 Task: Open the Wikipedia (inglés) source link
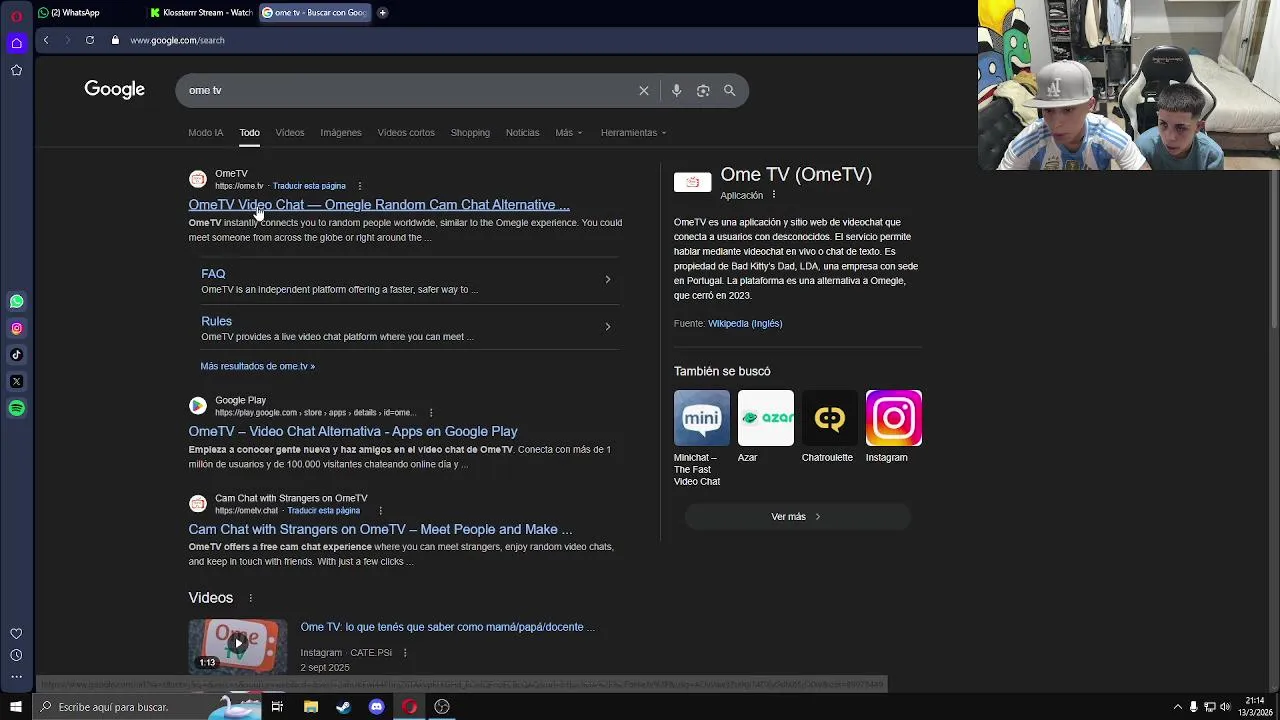745,324
